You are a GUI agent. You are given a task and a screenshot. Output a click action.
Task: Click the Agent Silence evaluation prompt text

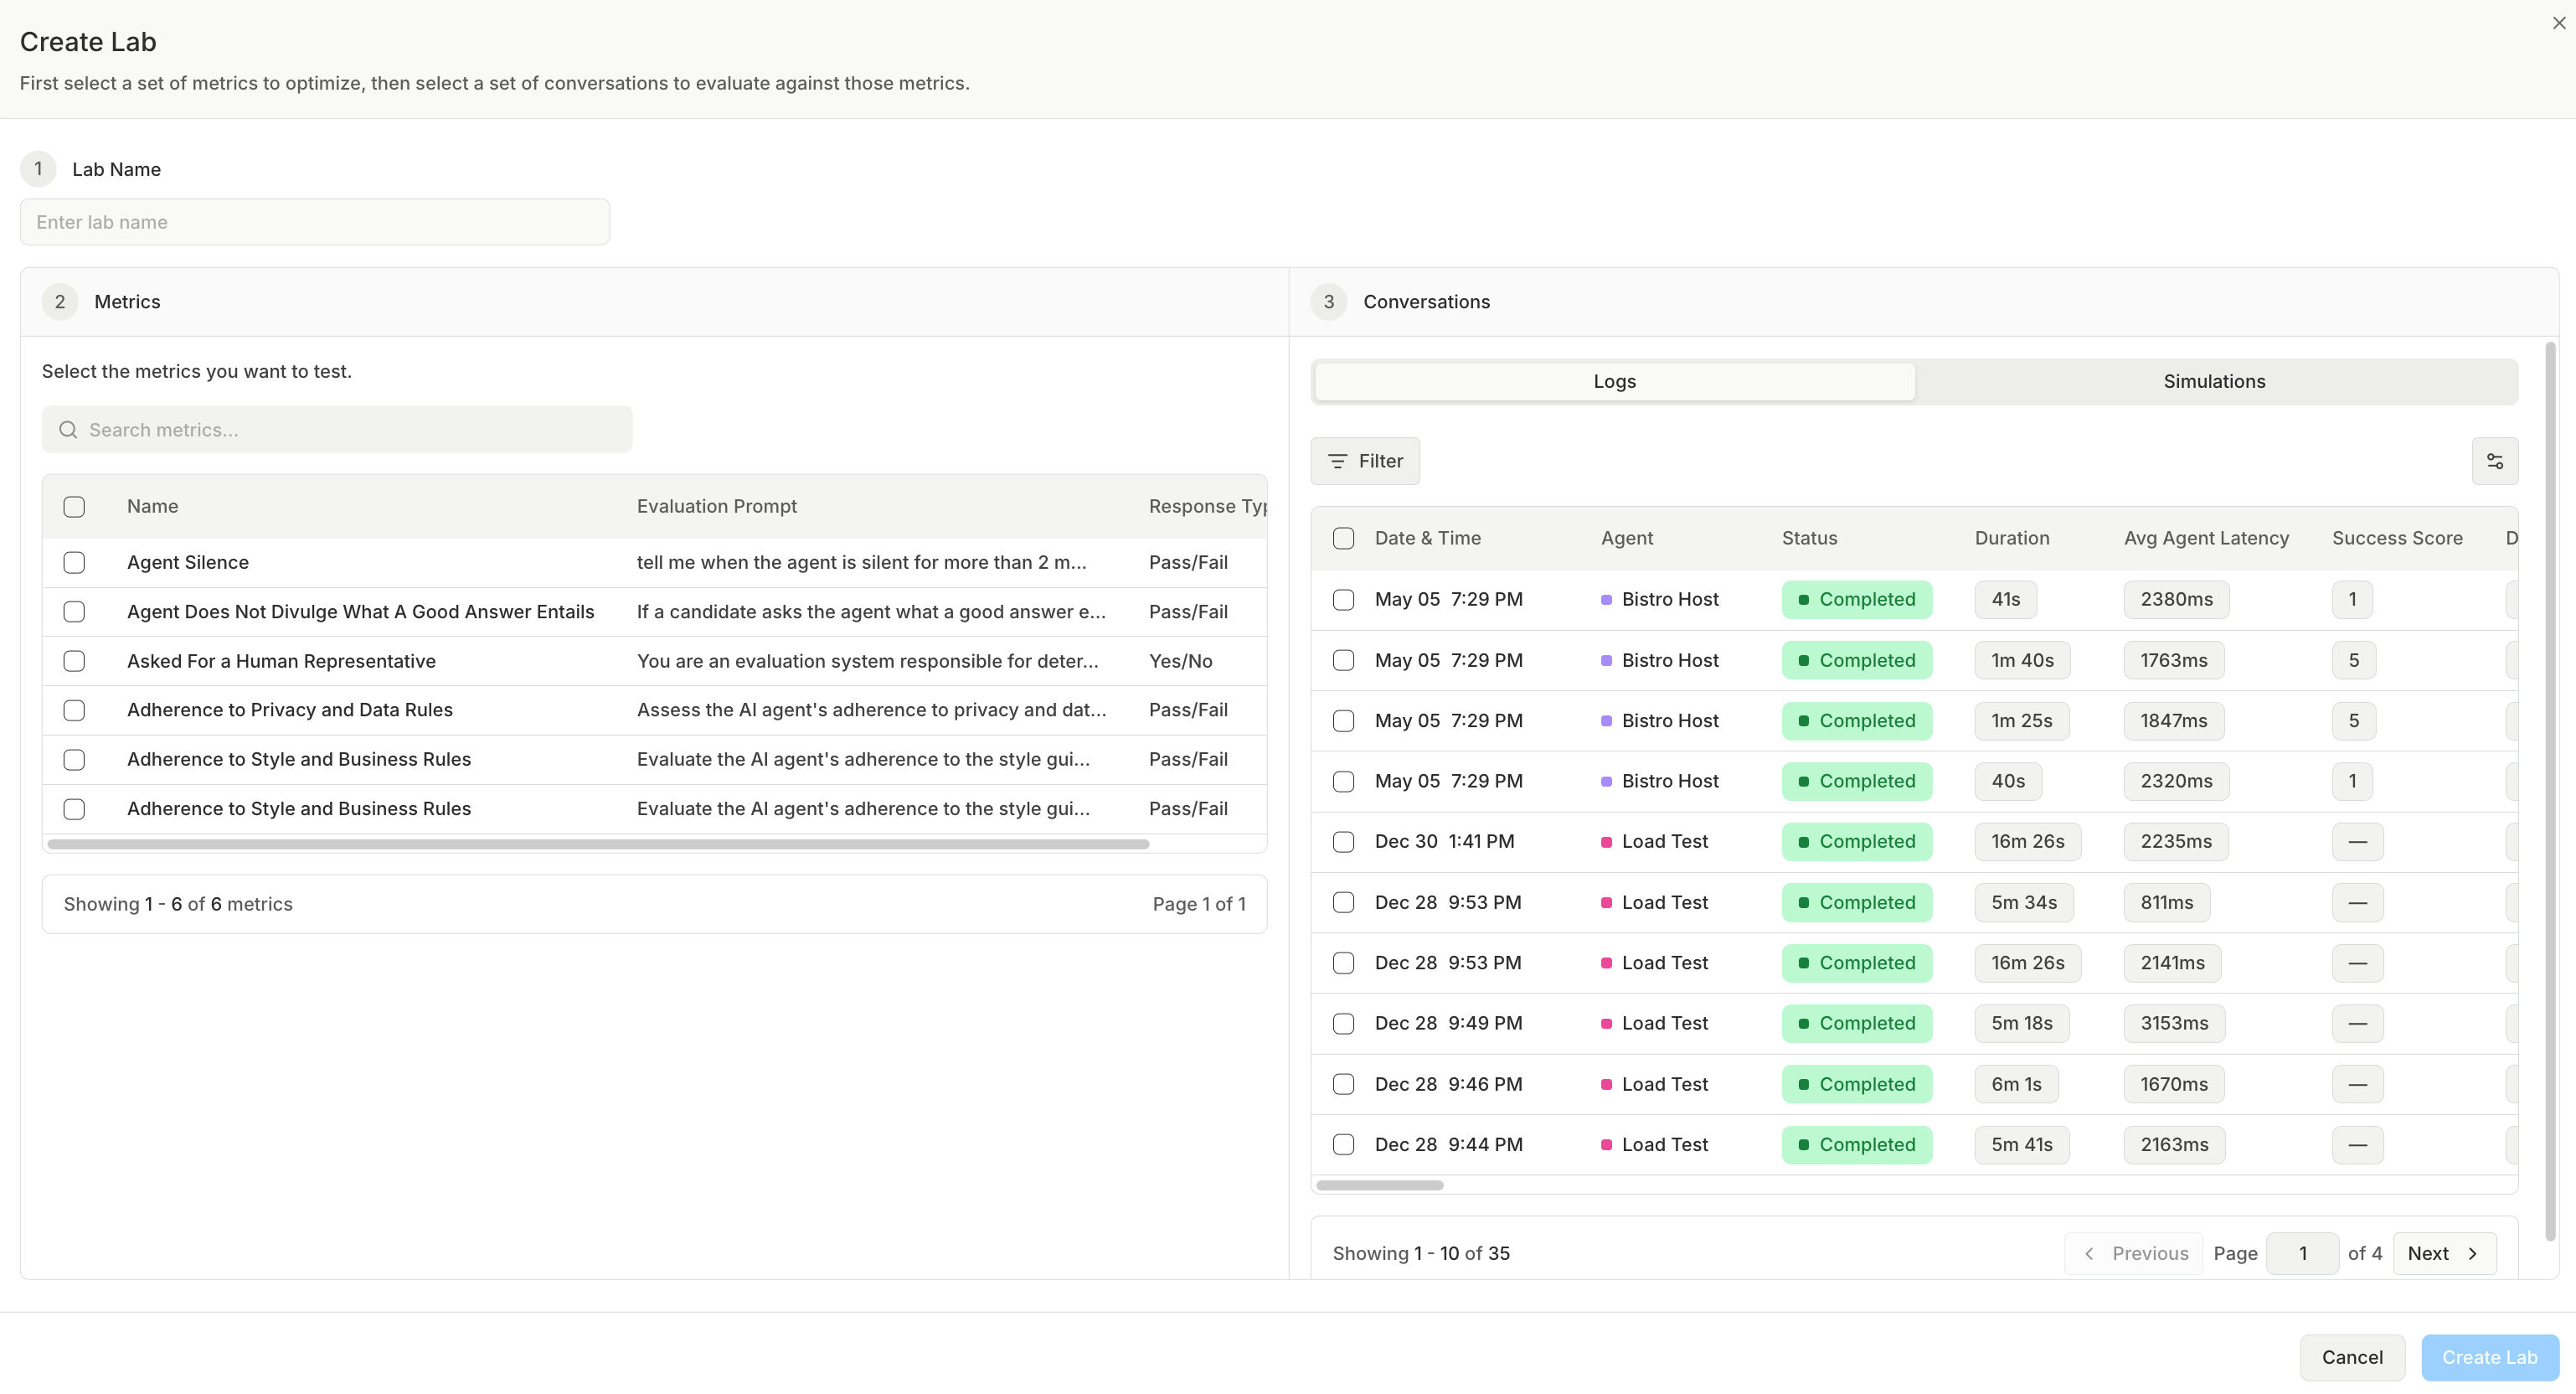click(861, 563)
